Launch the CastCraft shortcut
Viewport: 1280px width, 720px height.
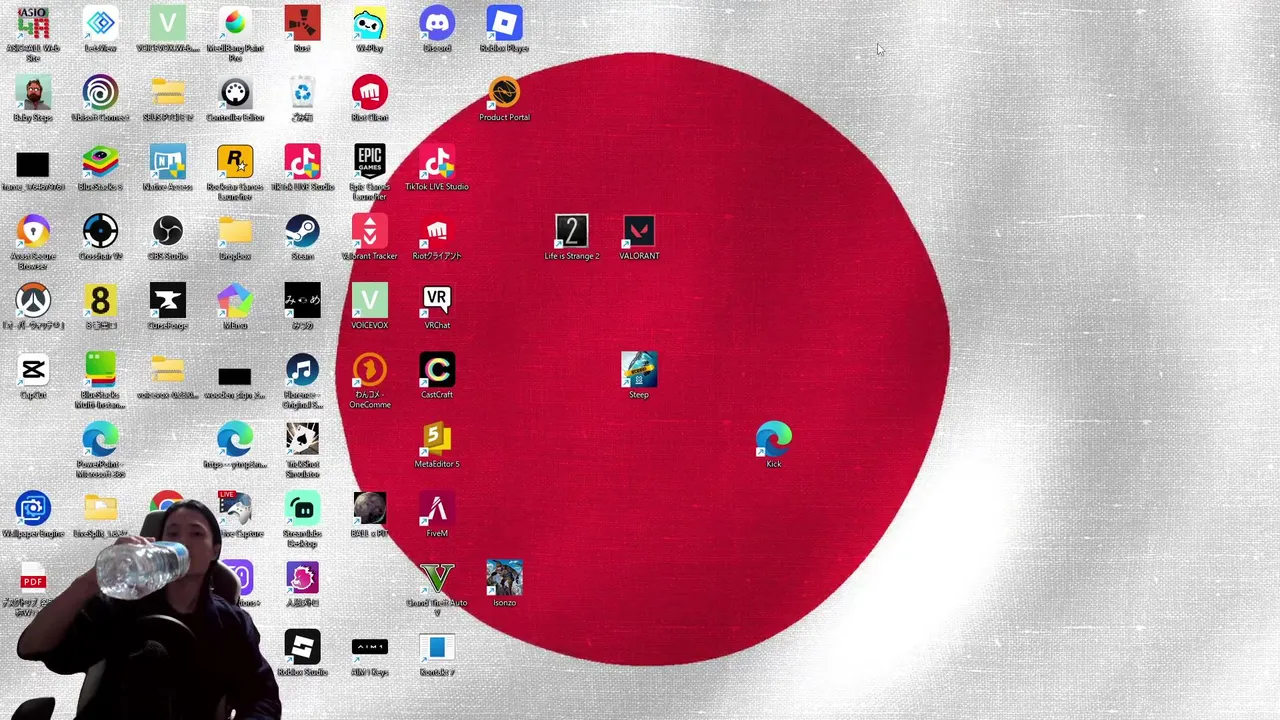point(437,371)
